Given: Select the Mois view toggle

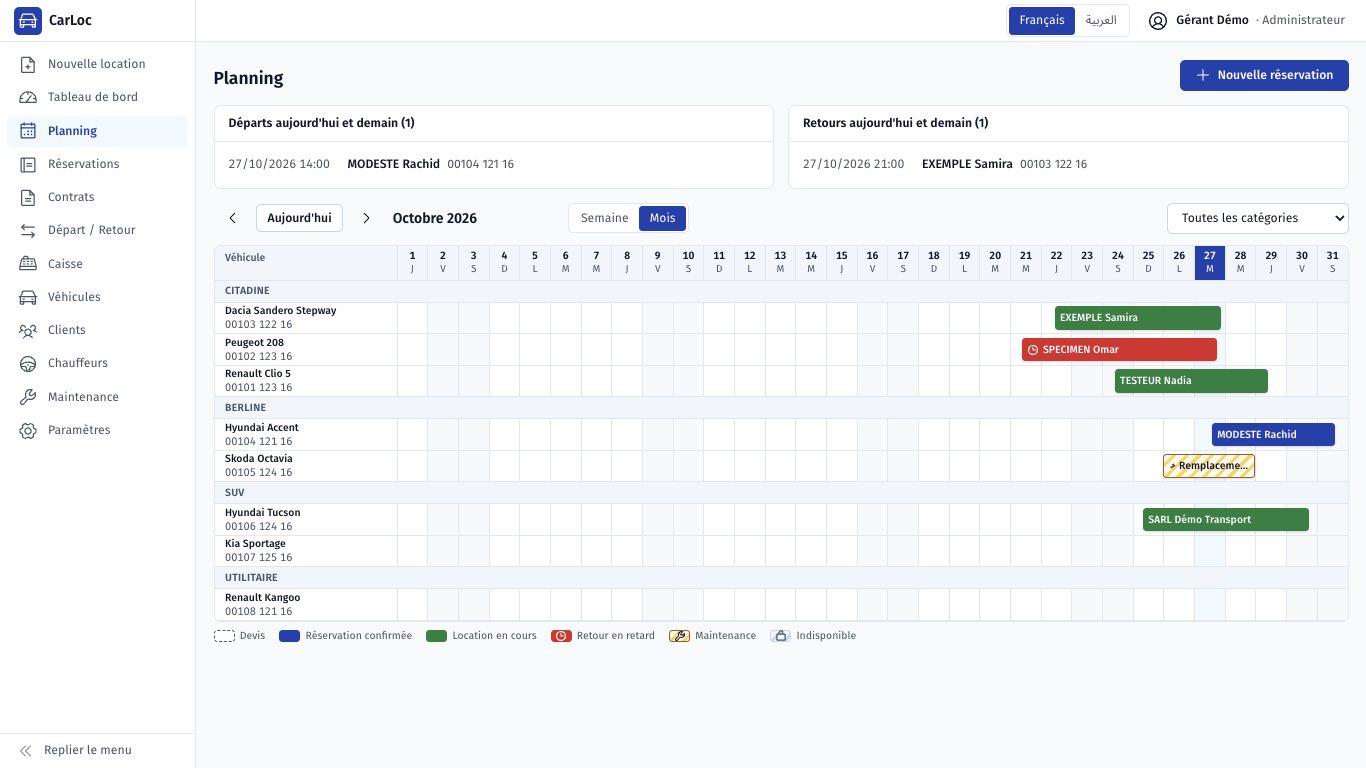Looking at the screenshot, I should (x=662, y=218).
